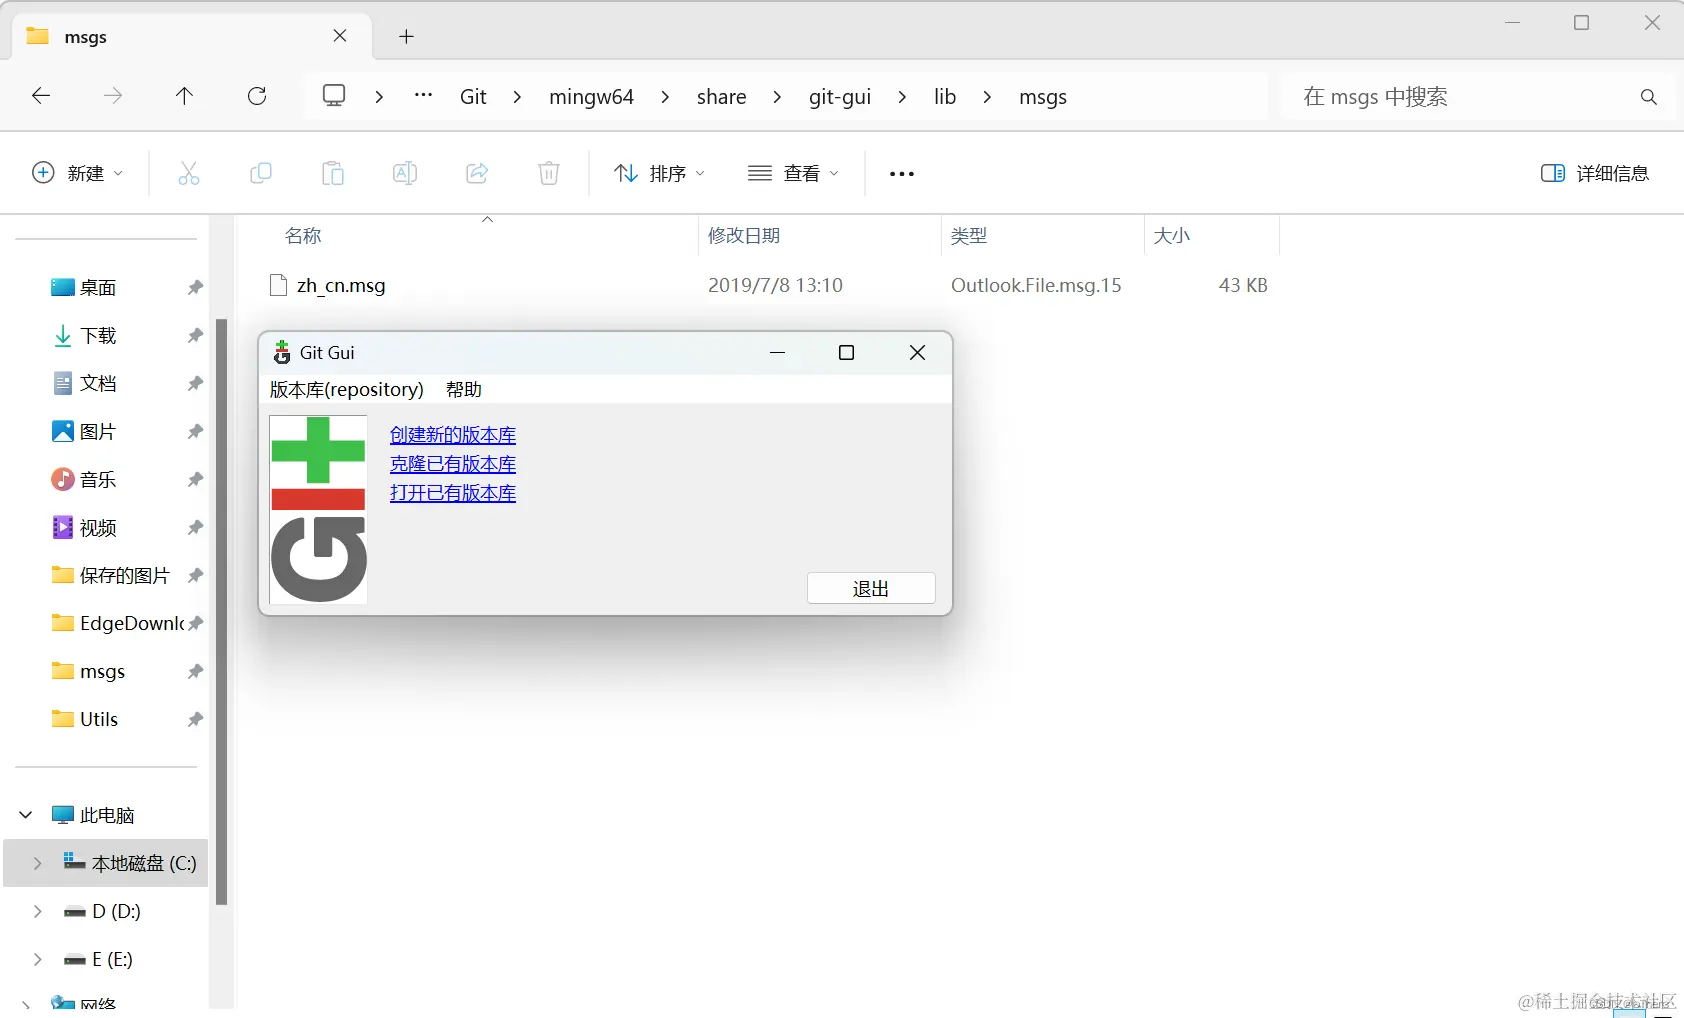Expand the chevron after Git in breadcrumb
Viewport: 1684px width, 1018px height.
click(517, 97)
